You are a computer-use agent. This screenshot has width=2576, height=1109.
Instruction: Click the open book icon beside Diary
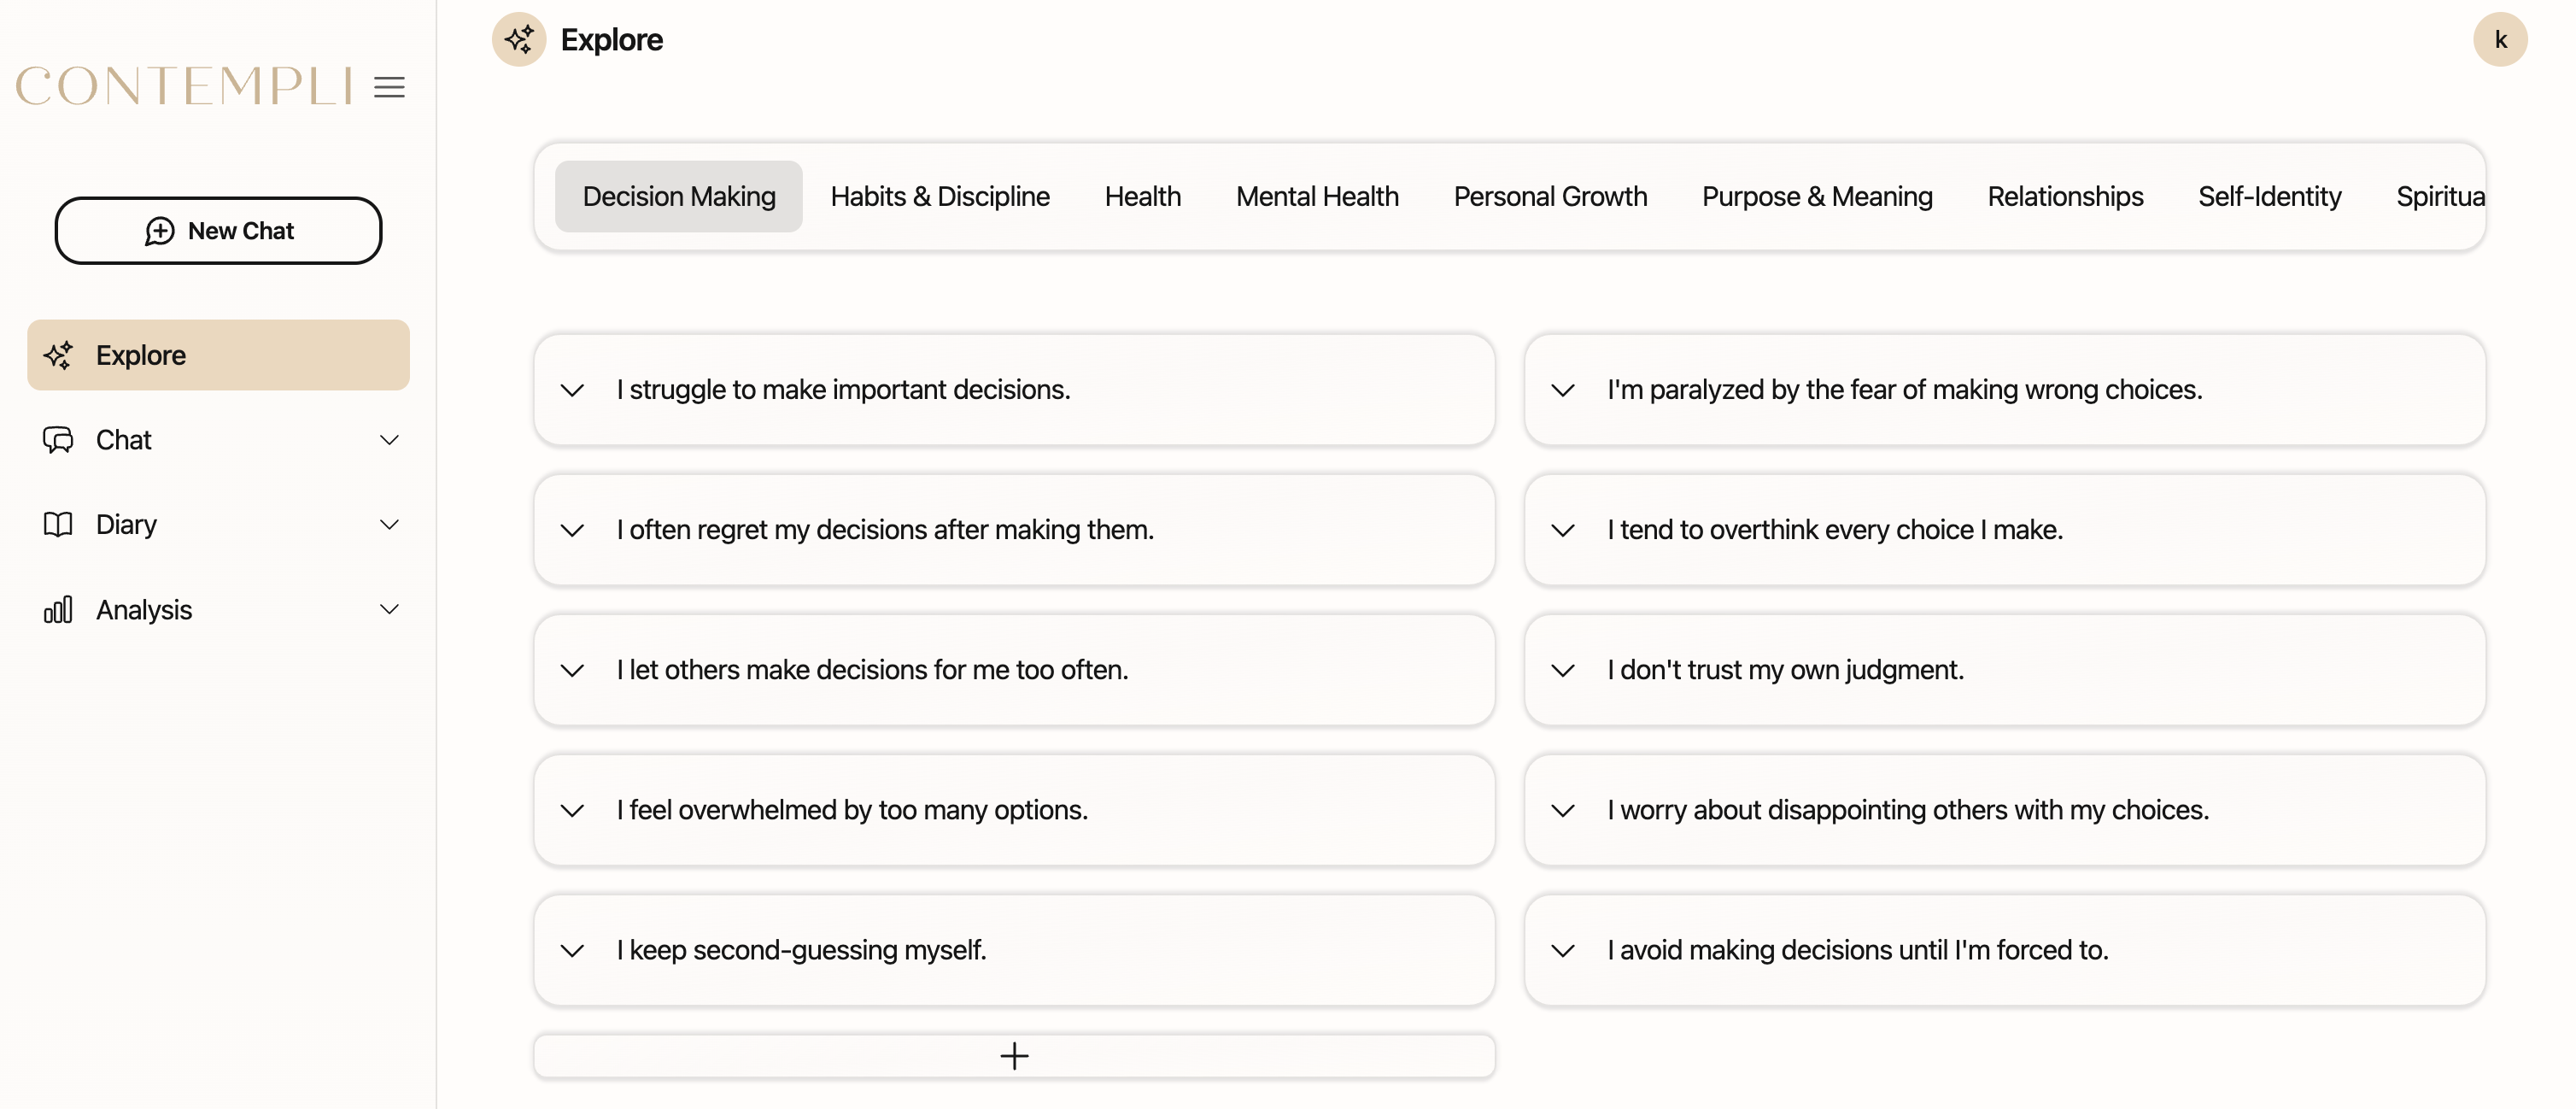click(x=58, y=524)
